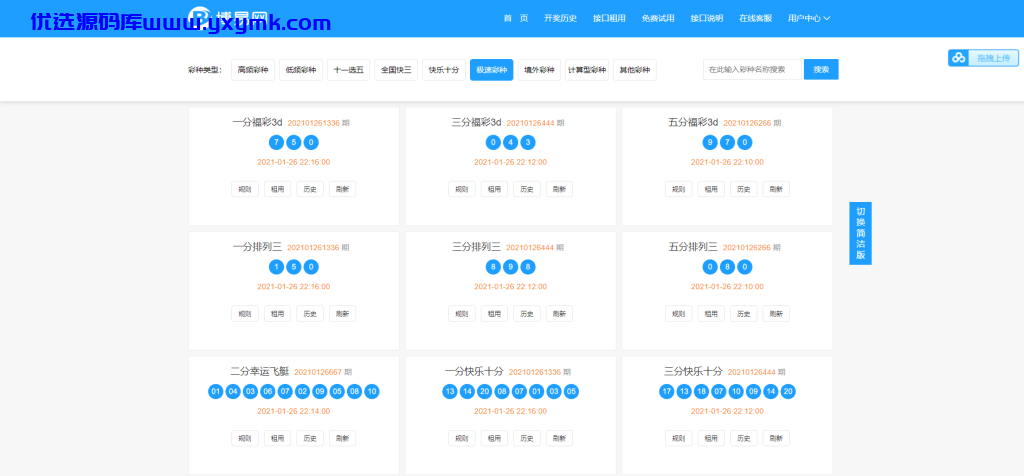View 历史 for 一分快乐十分

[527, 438]
